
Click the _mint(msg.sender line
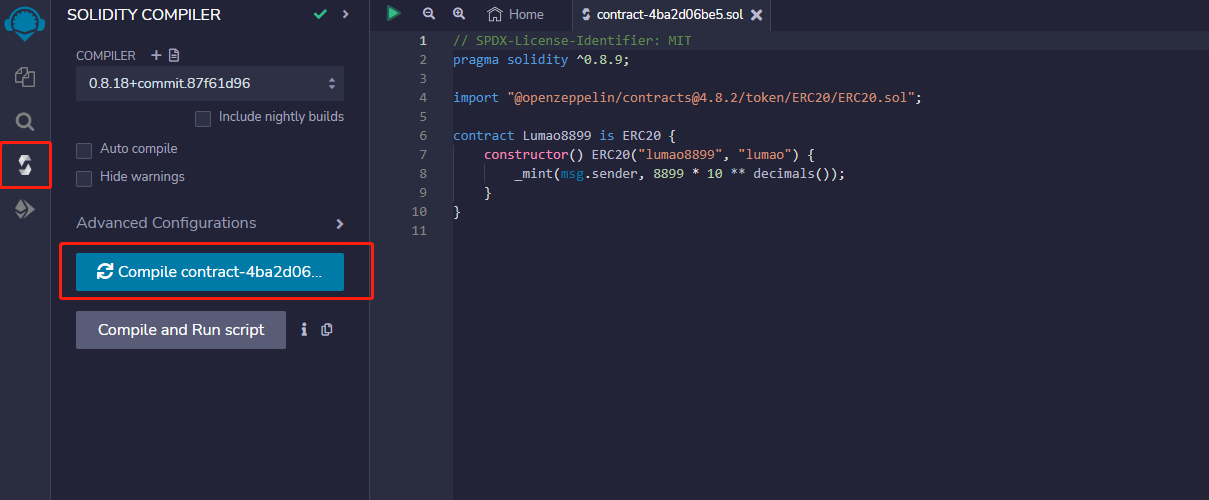(x=680, y=174)
